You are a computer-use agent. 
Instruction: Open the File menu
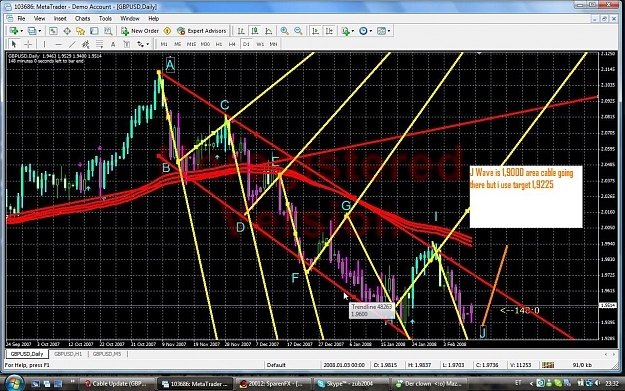[x=21, y=18]
